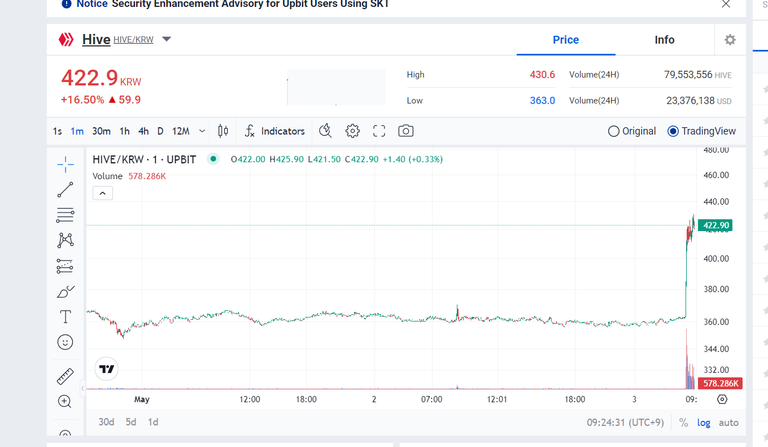The height and width of the screenshot is (447, 768).
Task: Click the current price label 422.90 on axis
Action: 715,225
